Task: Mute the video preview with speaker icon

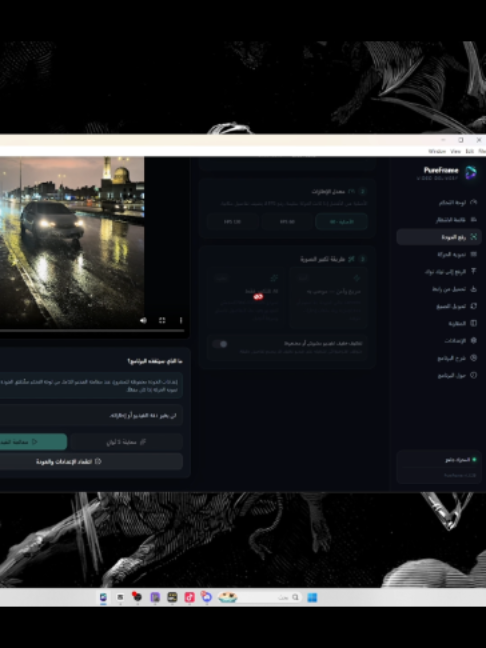Action: coord(143,320)
